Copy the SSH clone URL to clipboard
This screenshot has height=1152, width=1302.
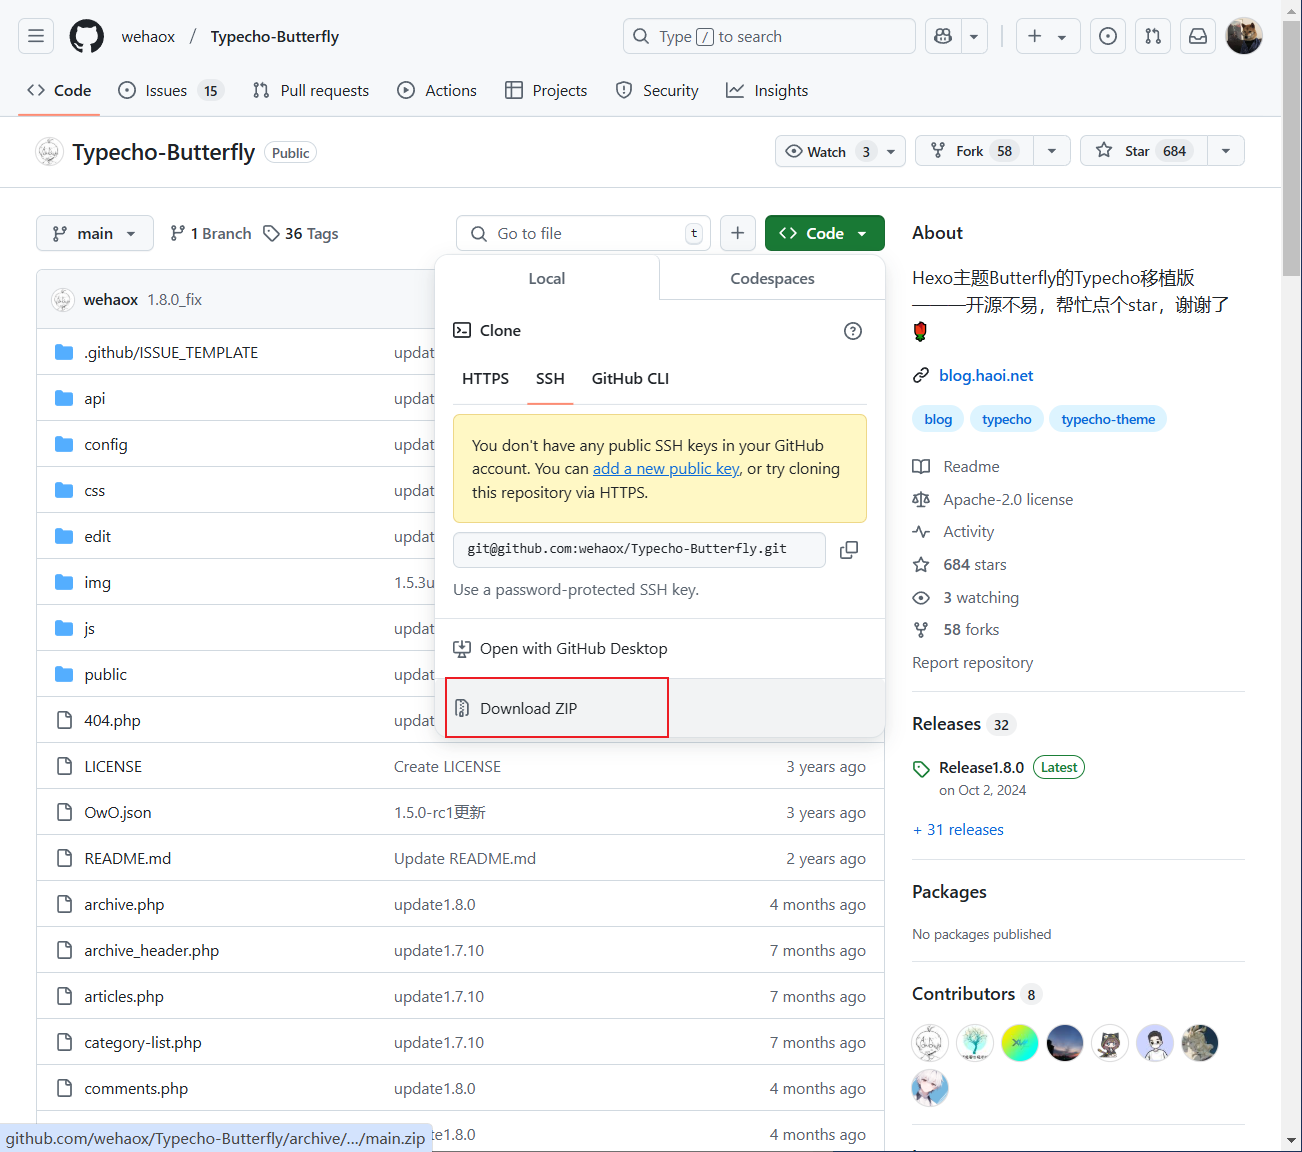[x=849, y=550]
